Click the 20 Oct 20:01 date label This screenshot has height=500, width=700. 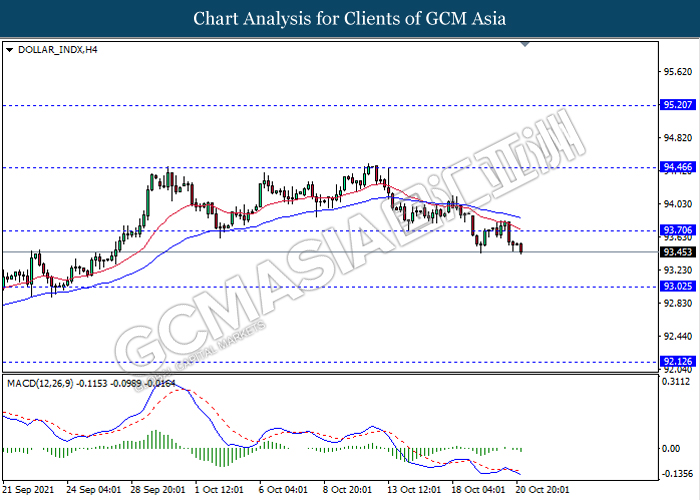[543, 490]
